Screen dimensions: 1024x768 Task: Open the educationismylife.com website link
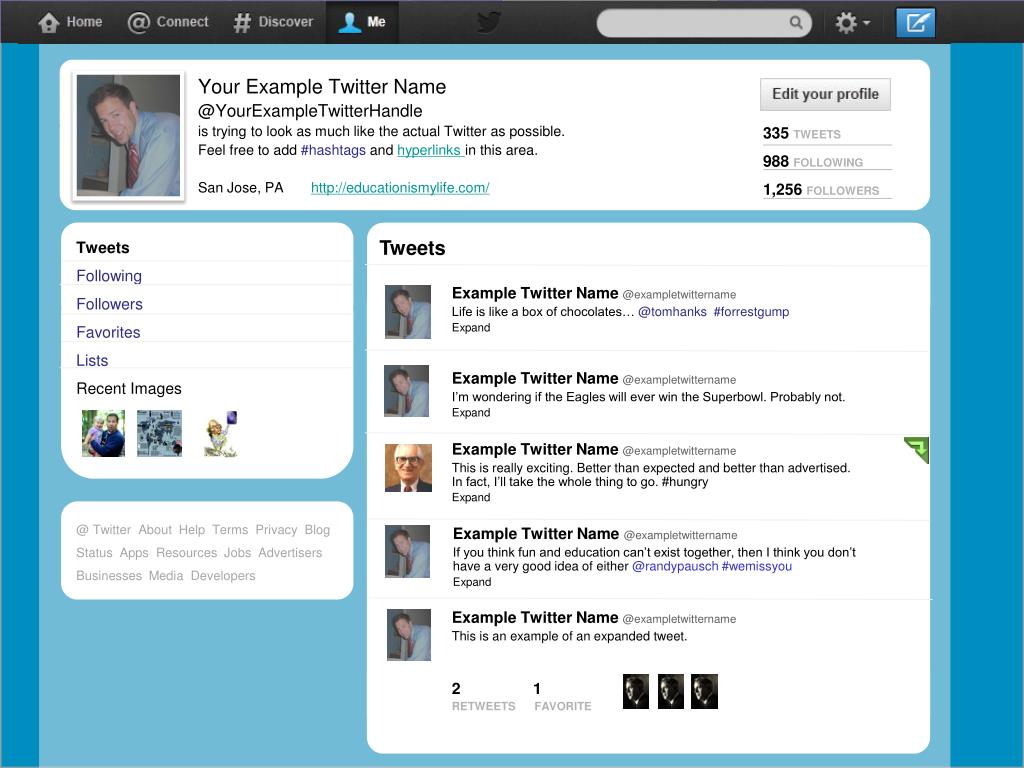coord(400,188)
